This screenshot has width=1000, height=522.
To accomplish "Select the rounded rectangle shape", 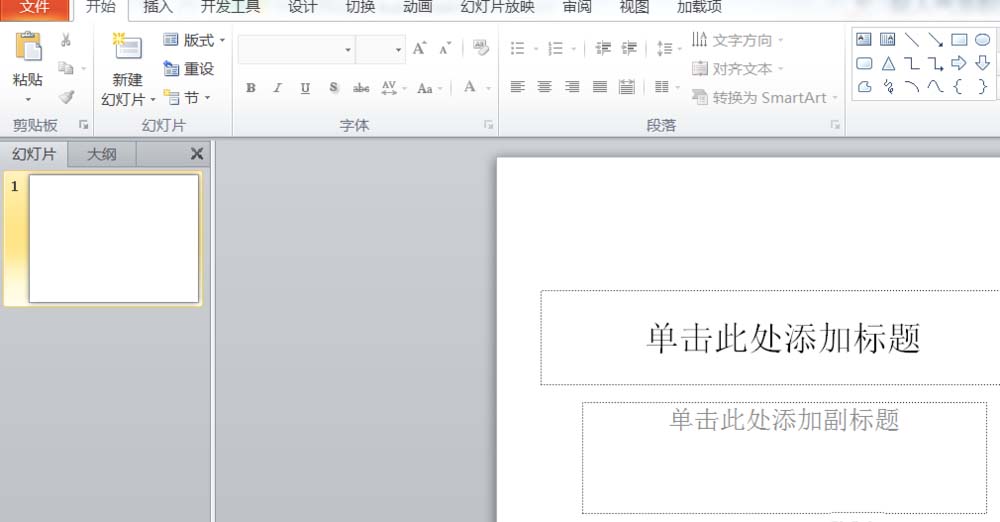I will pyautogui.click(x=864, y=63).
